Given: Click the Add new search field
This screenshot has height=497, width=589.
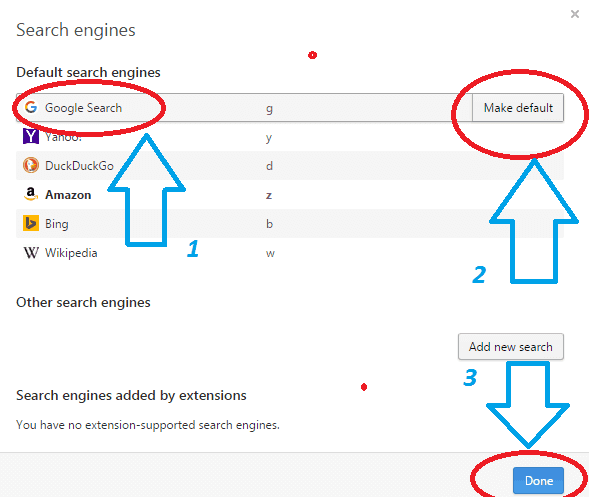Looking at the screenshot, I should click(511, 346).
